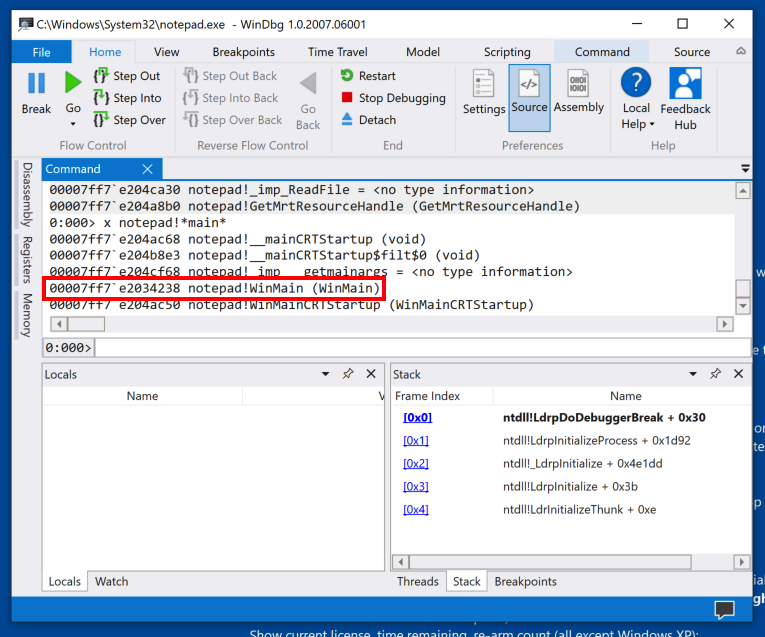Open the Model ribbon tab
Viewport: 765px width, 637px height.
423,52
